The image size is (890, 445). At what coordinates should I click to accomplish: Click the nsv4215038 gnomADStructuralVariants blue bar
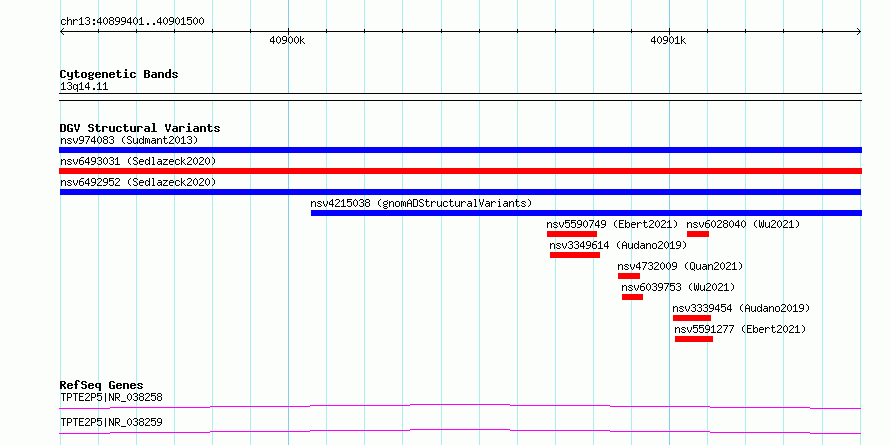pos(586,213)
